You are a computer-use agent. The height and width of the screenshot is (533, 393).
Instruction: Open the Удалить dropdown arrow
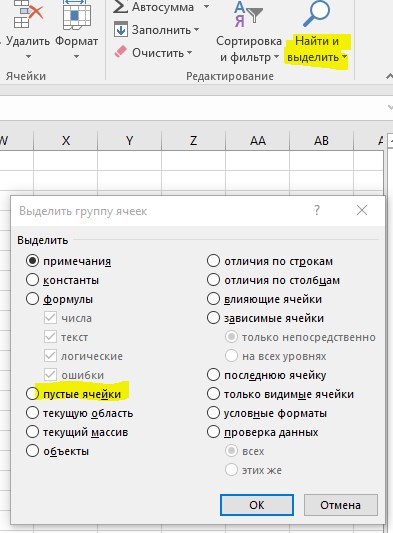point(29,56)
